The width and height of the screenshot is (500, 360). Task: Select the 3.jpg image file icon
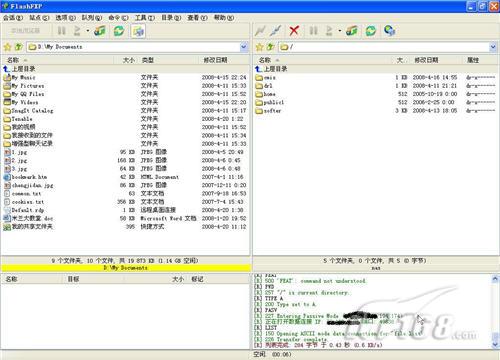[x=7, y=169]
